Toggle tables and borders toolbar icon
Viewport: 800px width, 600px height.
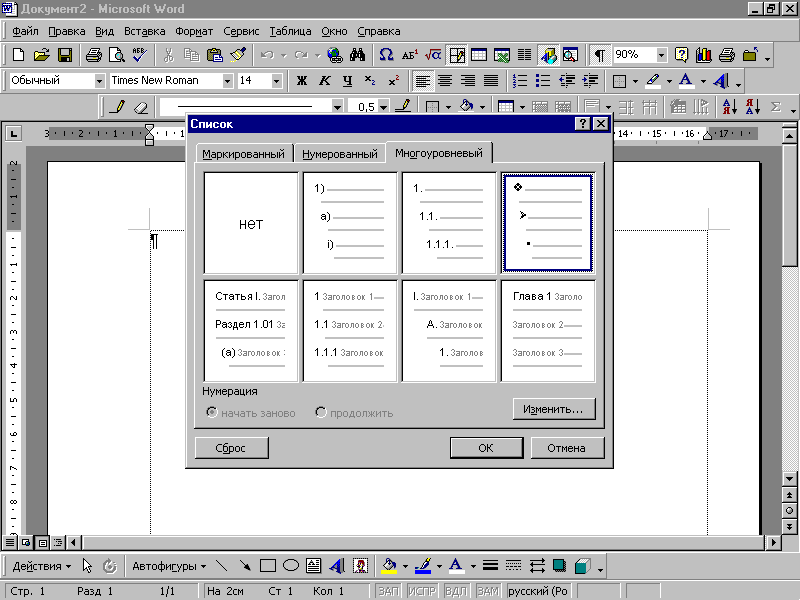pos(457,55)
